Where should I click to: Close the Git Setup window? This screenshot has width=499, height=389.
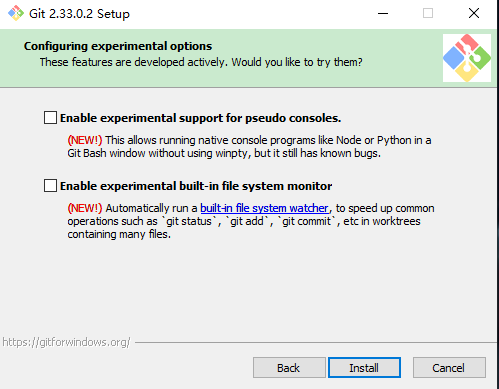(474, 14)
